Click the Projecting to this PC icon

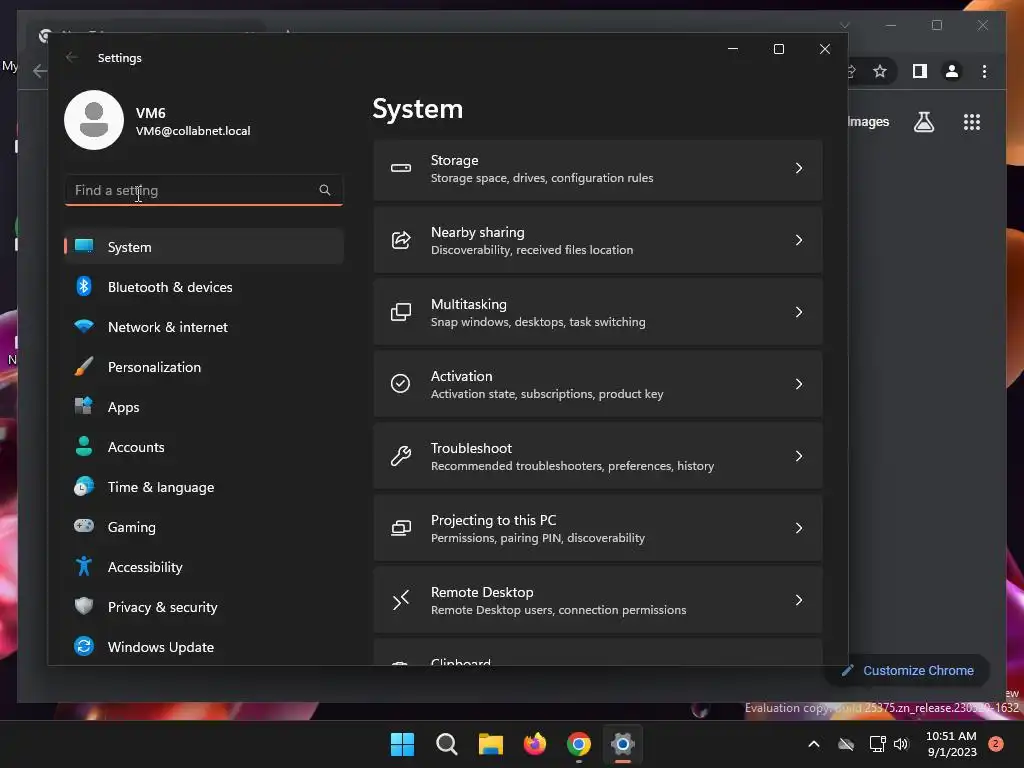coord(401,528)
